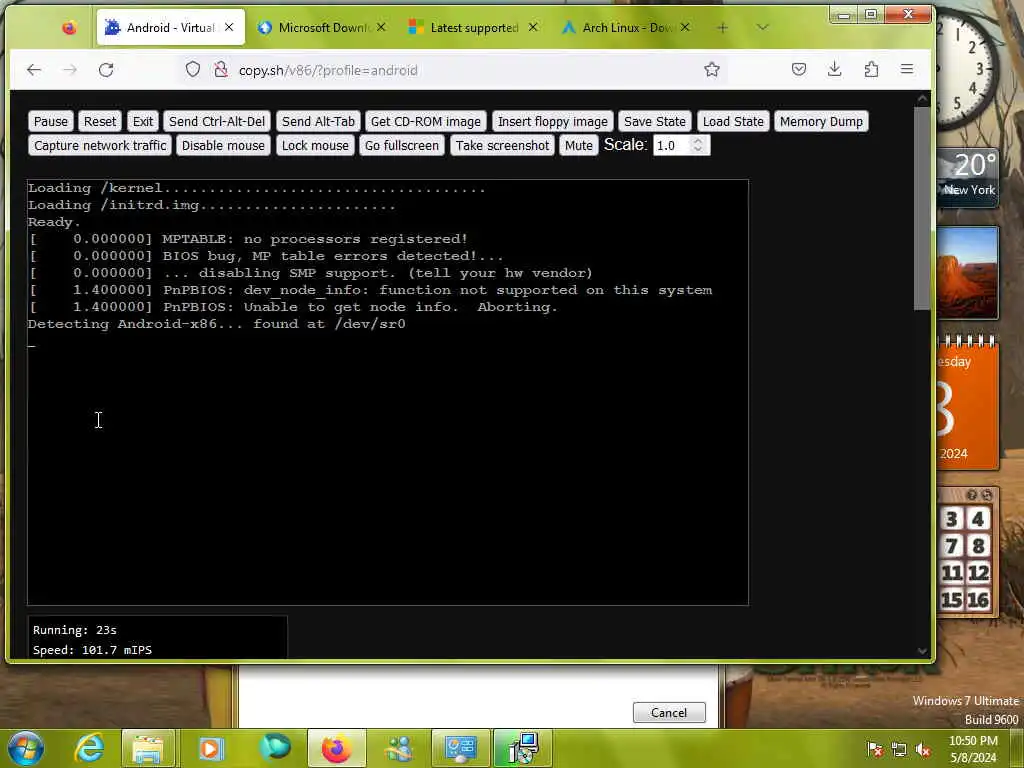Click the Save State button
Viewport: 1024px width, 768px height.
(x=654, y=121)
